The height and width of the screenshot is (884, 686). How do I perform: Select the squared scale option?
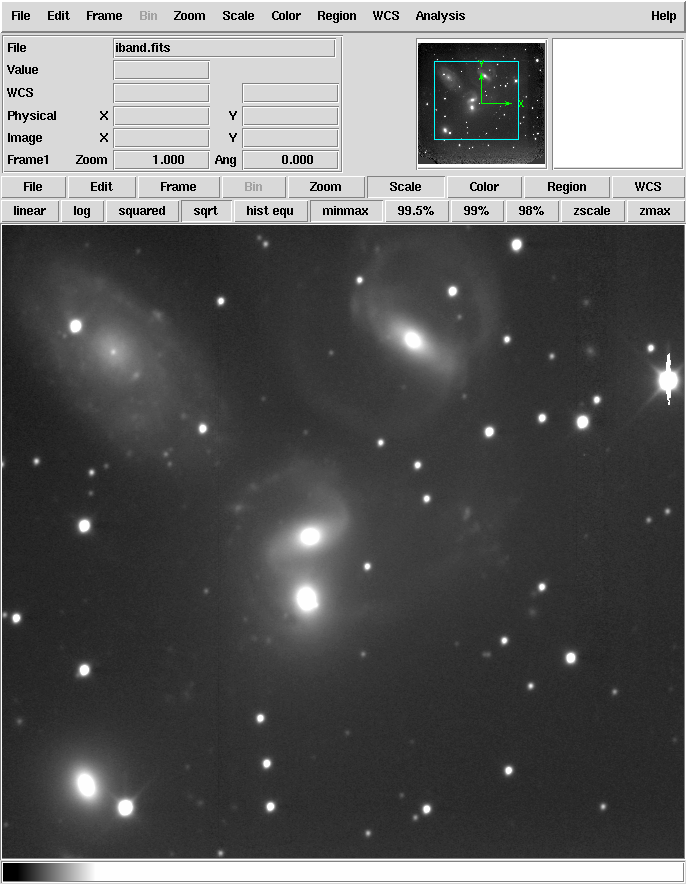142,211
